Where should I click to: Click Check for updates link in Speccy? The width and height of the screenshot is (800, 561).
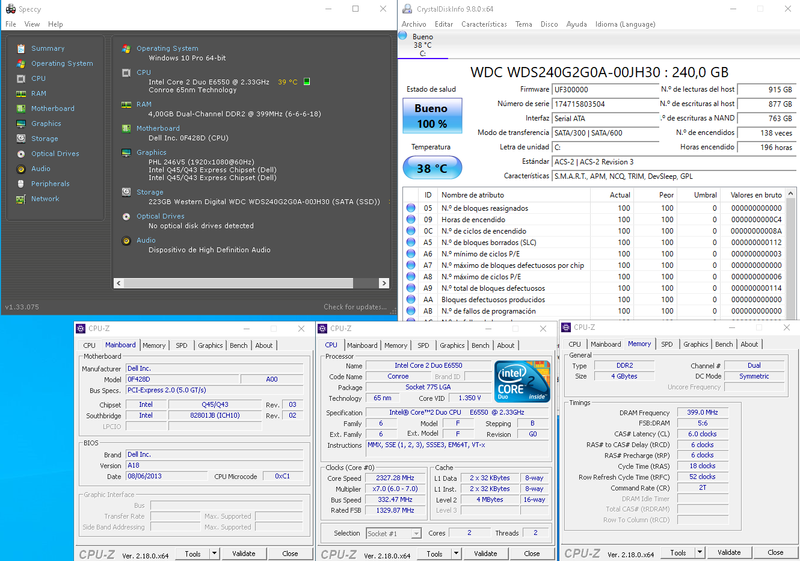coord(355,307)
